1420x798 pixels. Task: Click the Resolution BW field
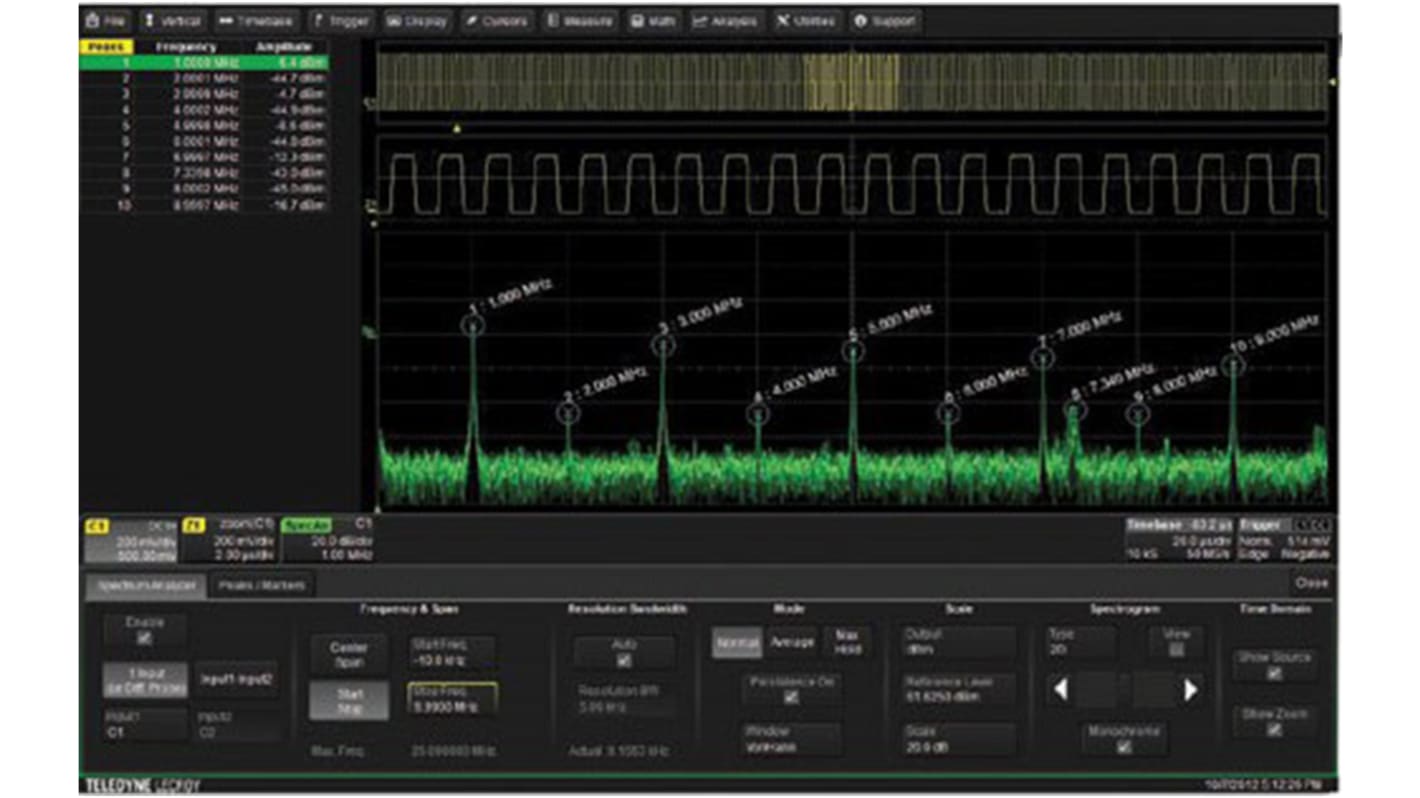pos(624,700)
